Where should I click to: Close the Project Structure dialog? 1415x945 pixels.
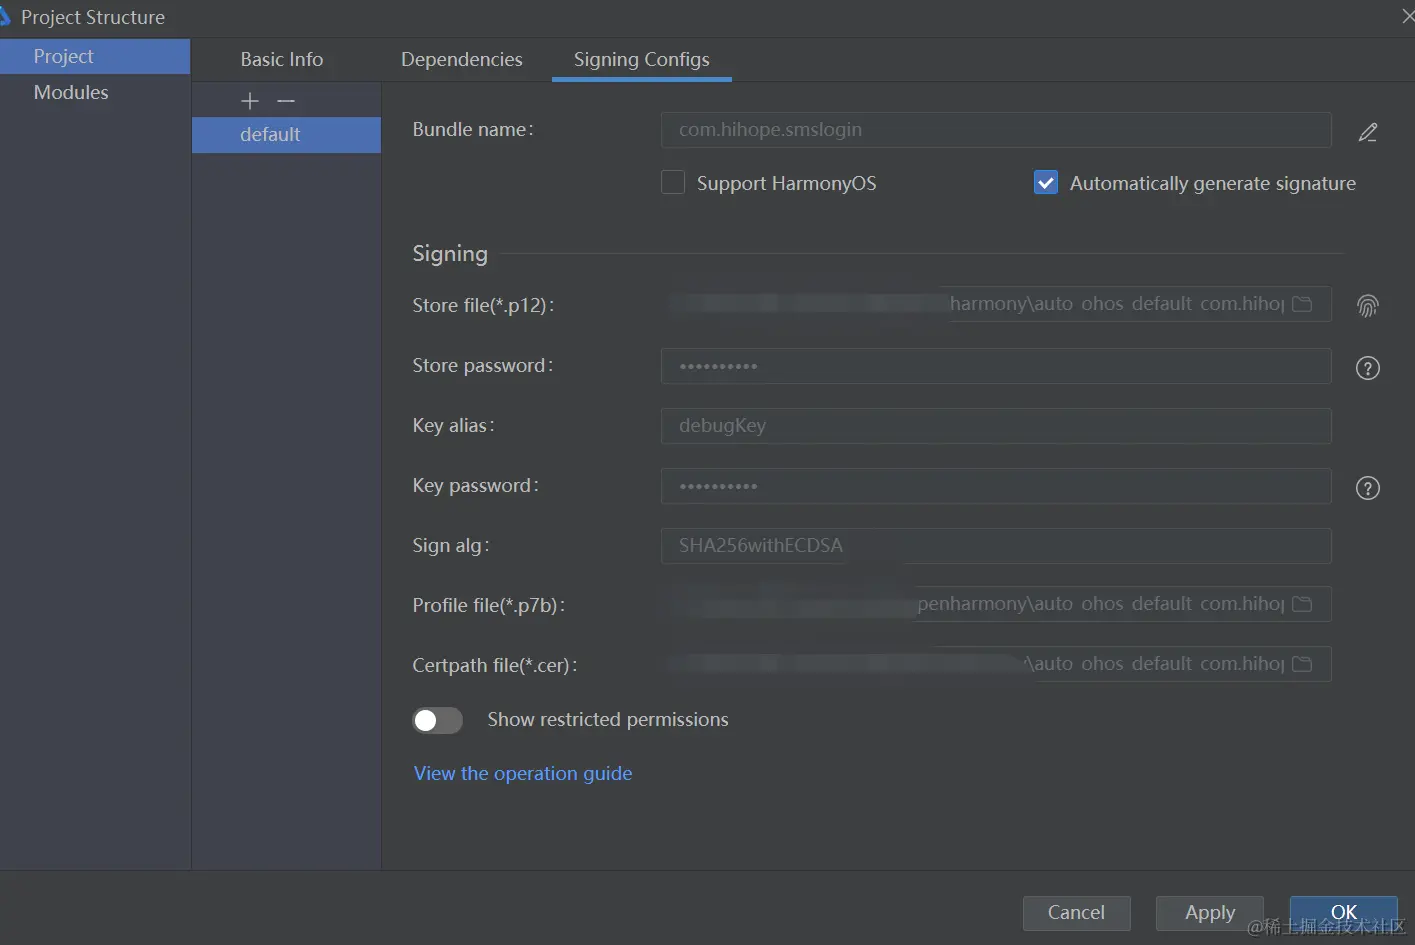coord(1407,17)
